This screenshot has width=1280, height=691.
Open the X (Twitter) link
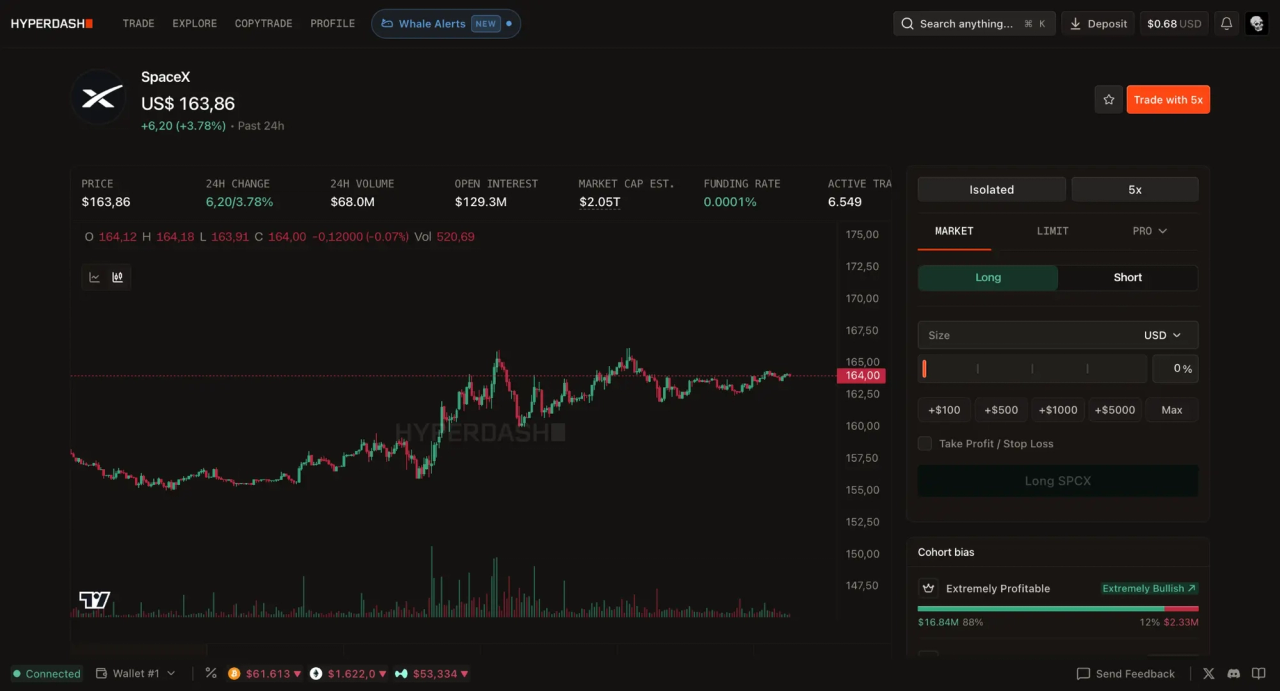pos(1209,674)
